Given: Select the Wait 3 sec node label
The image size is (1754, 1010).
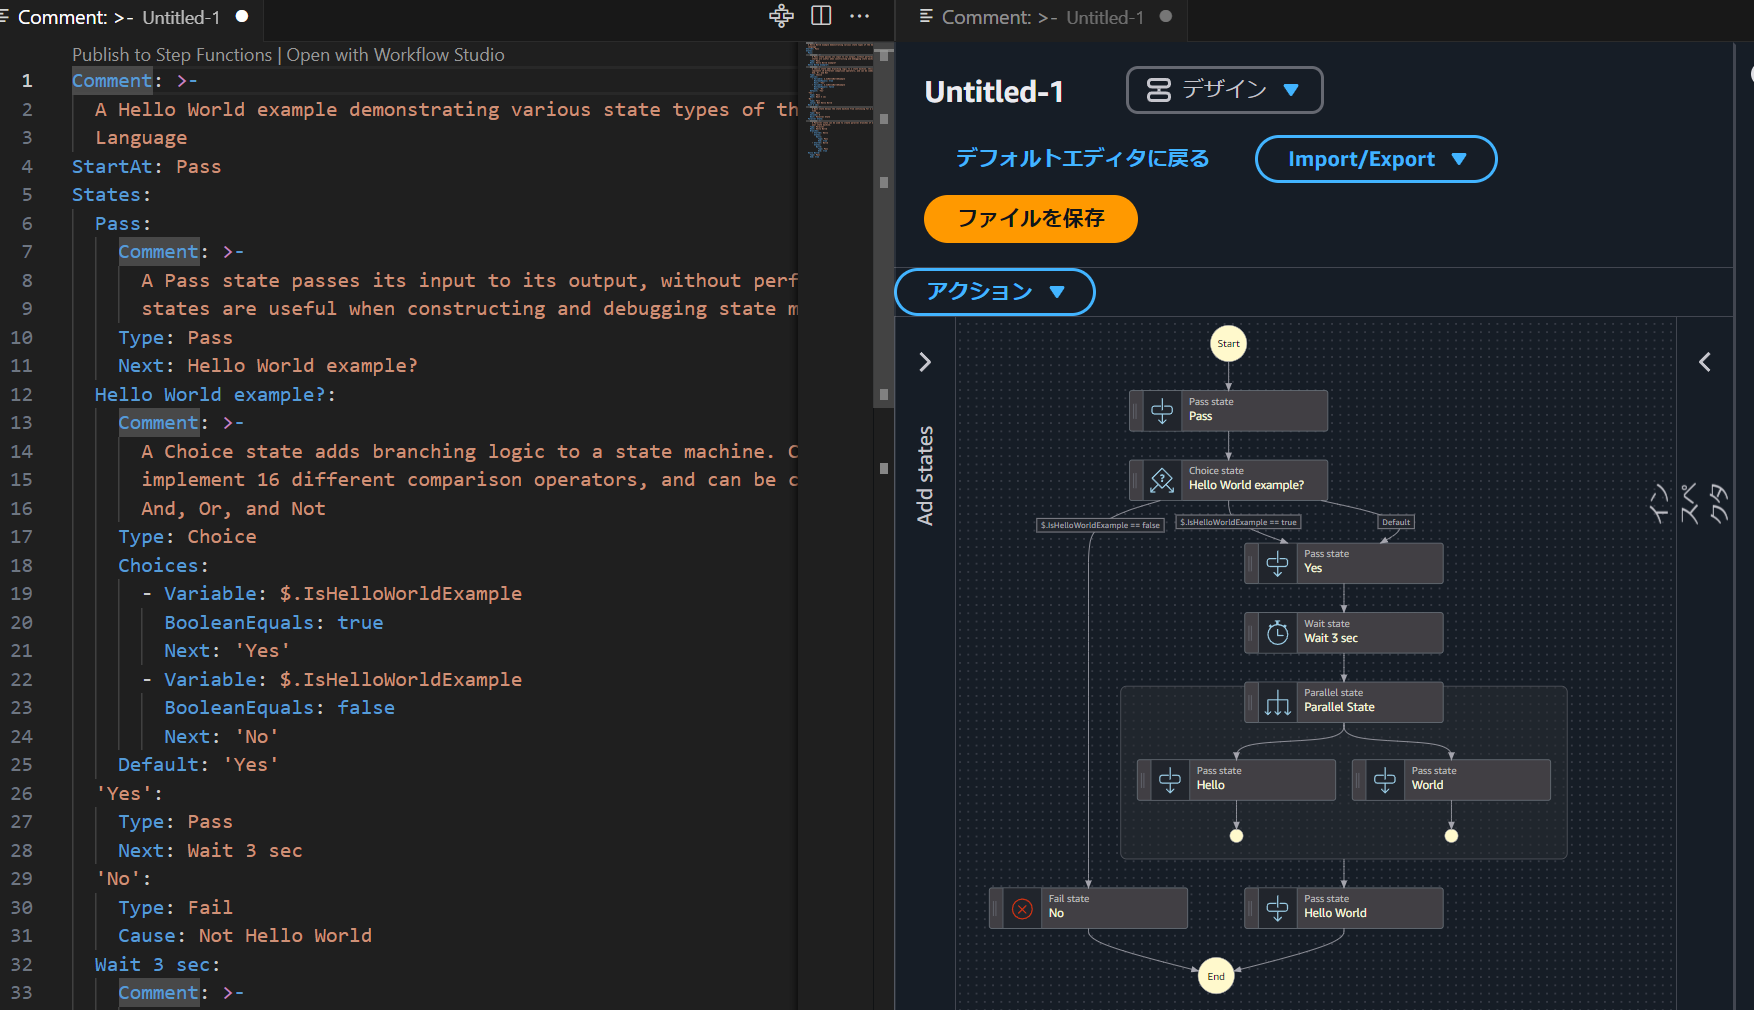Looking at the screenshot, I should (1331, 639).
